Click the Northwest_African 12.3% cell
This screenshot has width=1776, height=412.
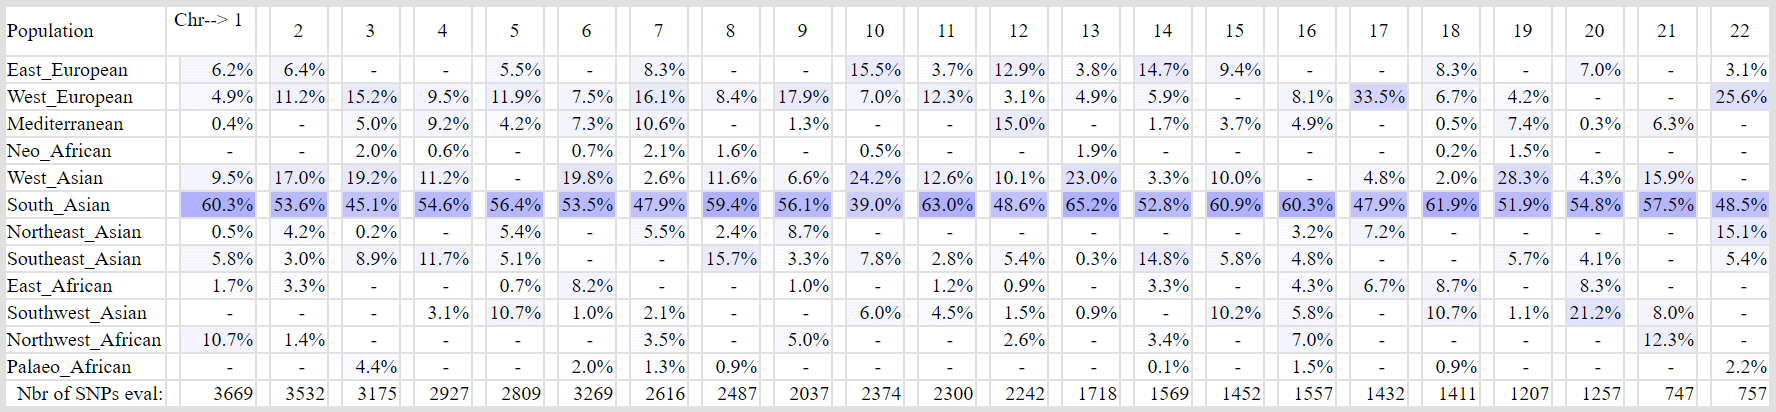pos(1668,340)
